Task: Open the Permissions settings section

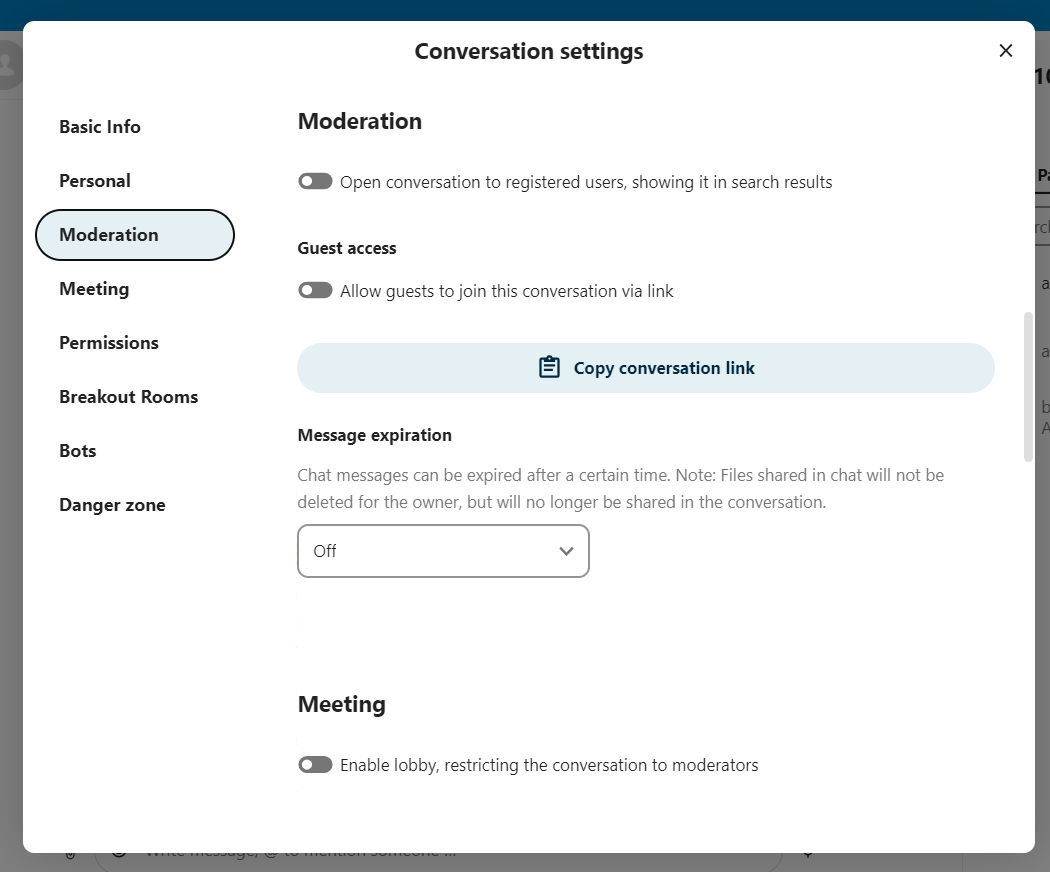Action: point(109,343)
